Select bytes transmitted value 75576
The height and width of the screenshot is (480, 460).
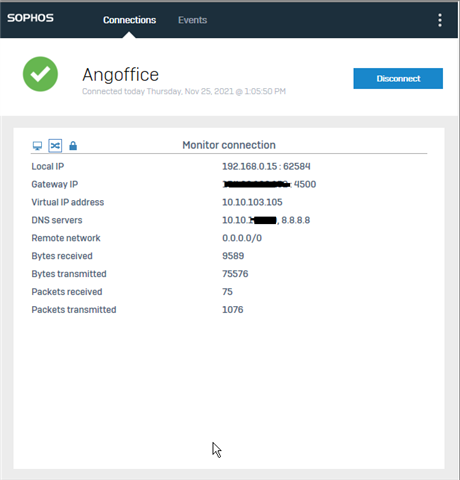point(235,274)
